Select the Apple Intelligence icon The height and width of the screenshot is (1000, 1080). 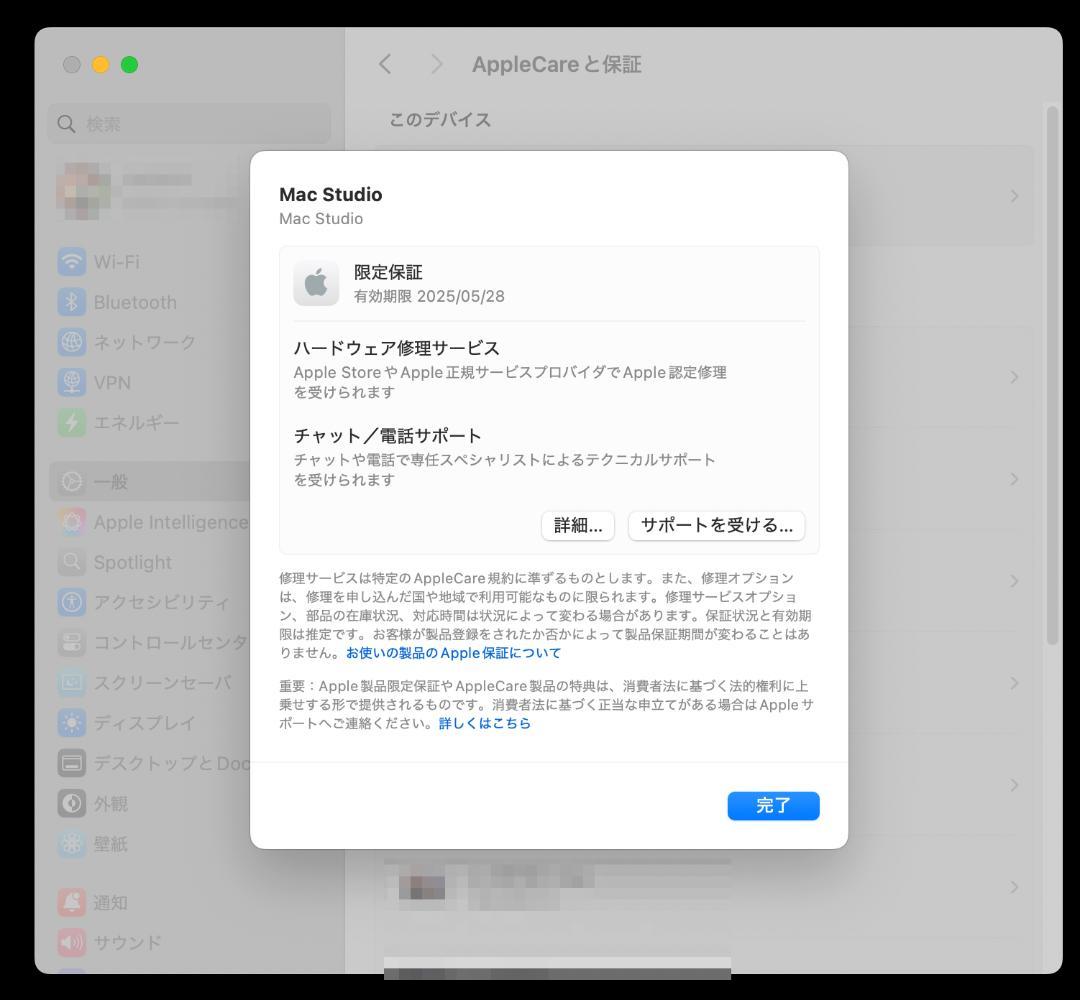(x=71, y=522)
